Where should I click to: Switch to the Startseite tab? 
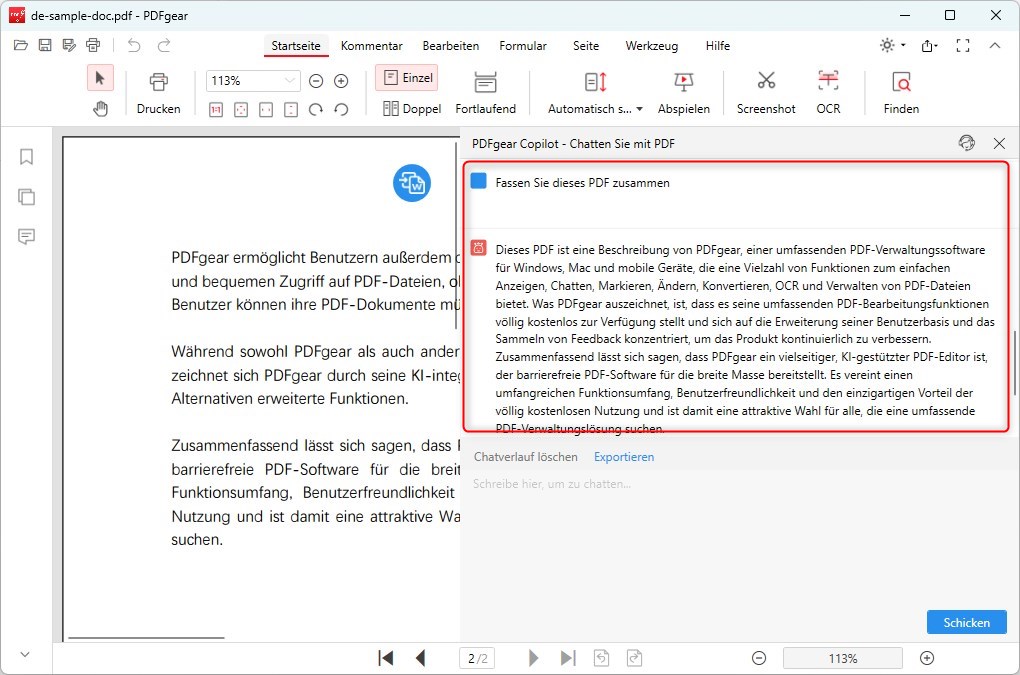(296, 46)
